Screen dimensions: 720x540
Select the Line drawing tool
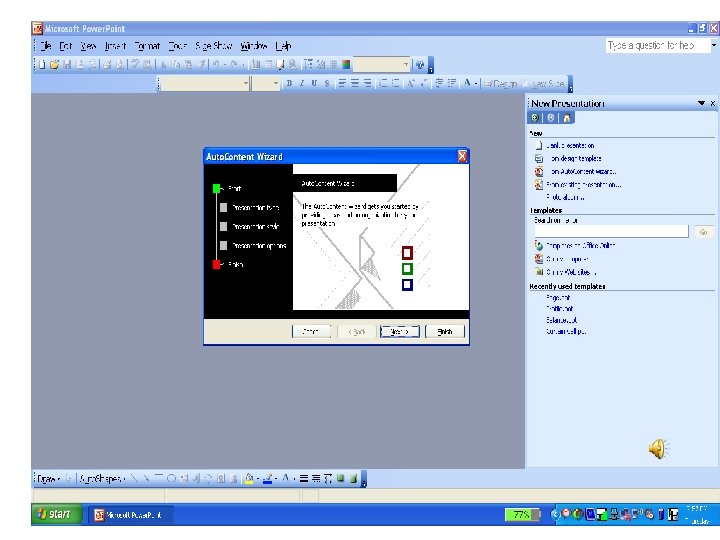pos(134,479)
